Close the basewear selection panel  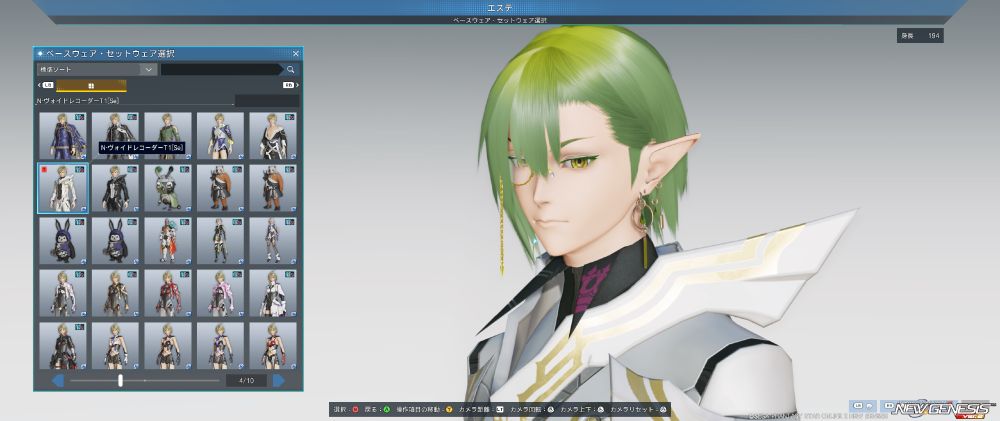[296, 54]
